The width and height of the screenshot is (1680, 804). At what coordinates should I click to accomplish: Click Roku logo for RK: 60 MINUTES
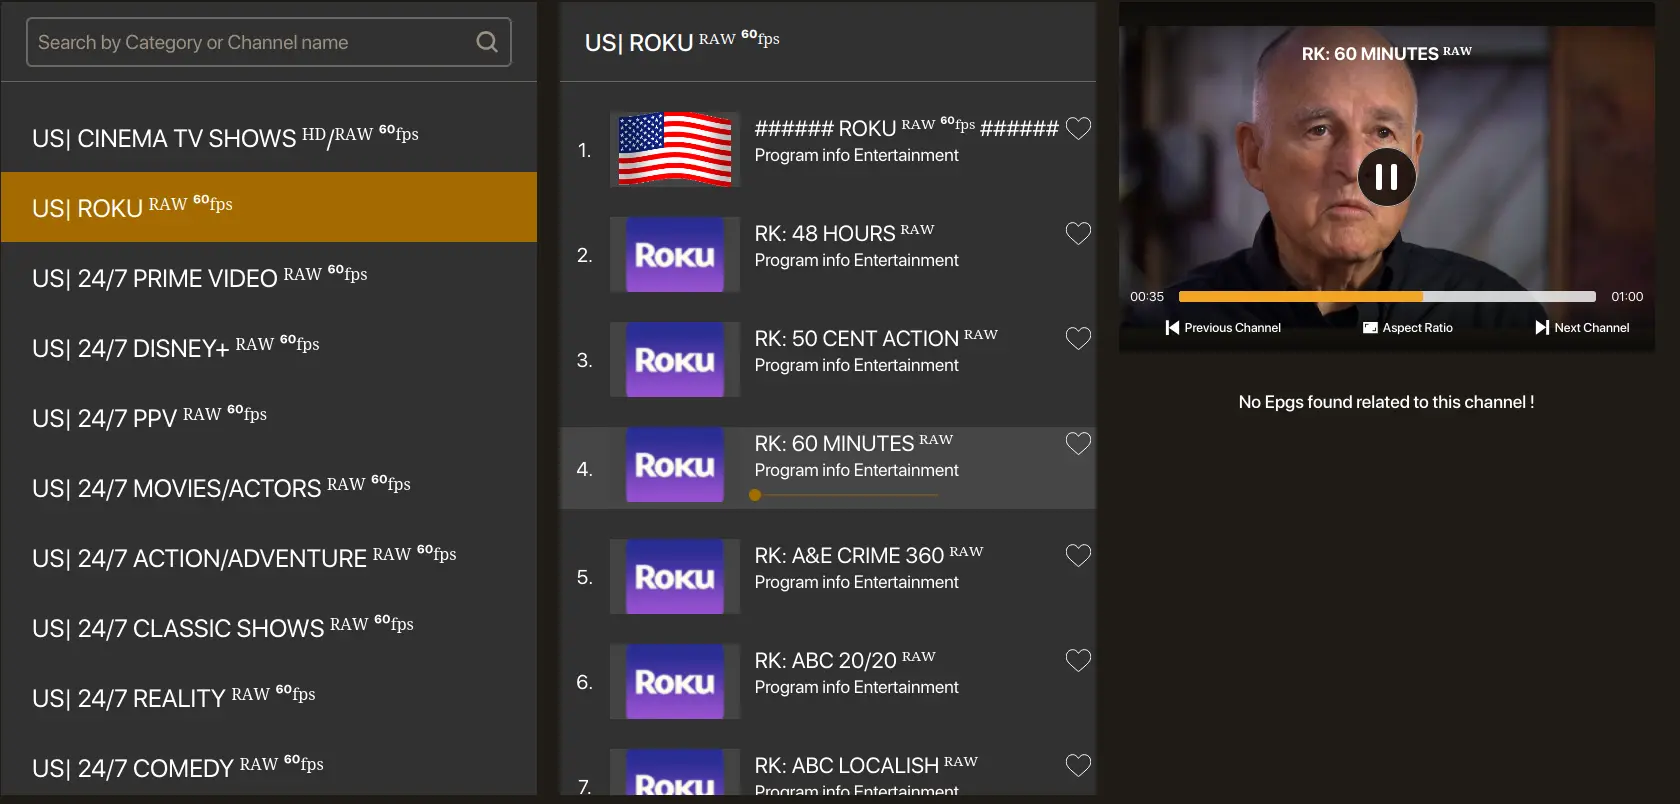(x=675, y=465)
